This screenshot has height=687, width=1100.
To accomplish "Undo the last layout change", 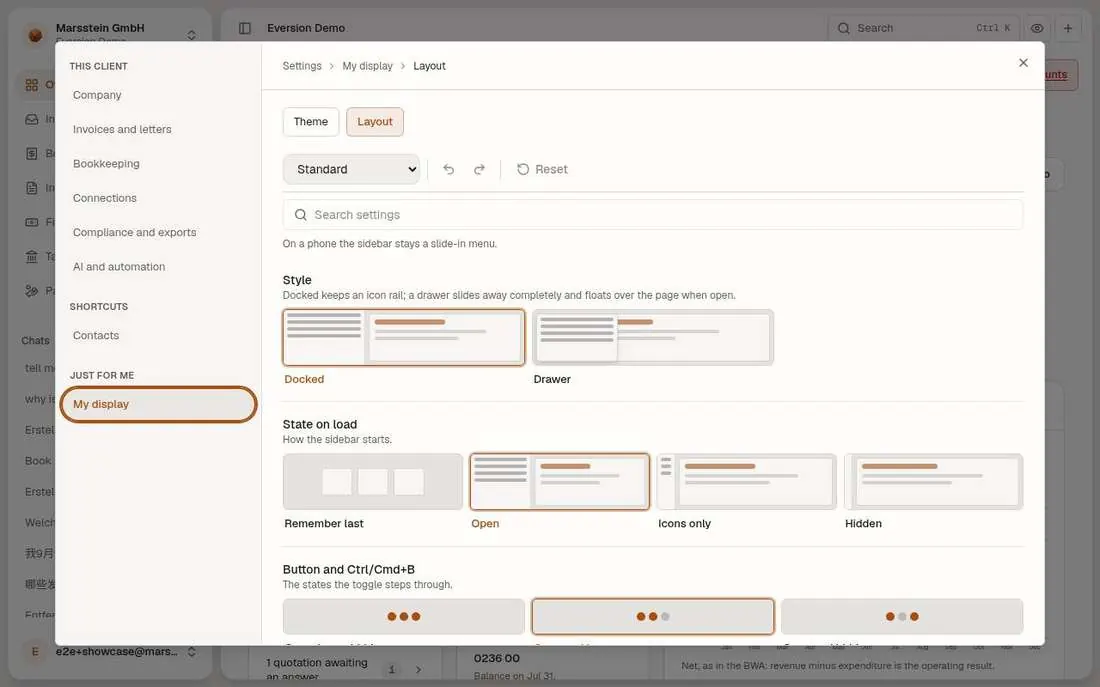I will tap(448, 169).
